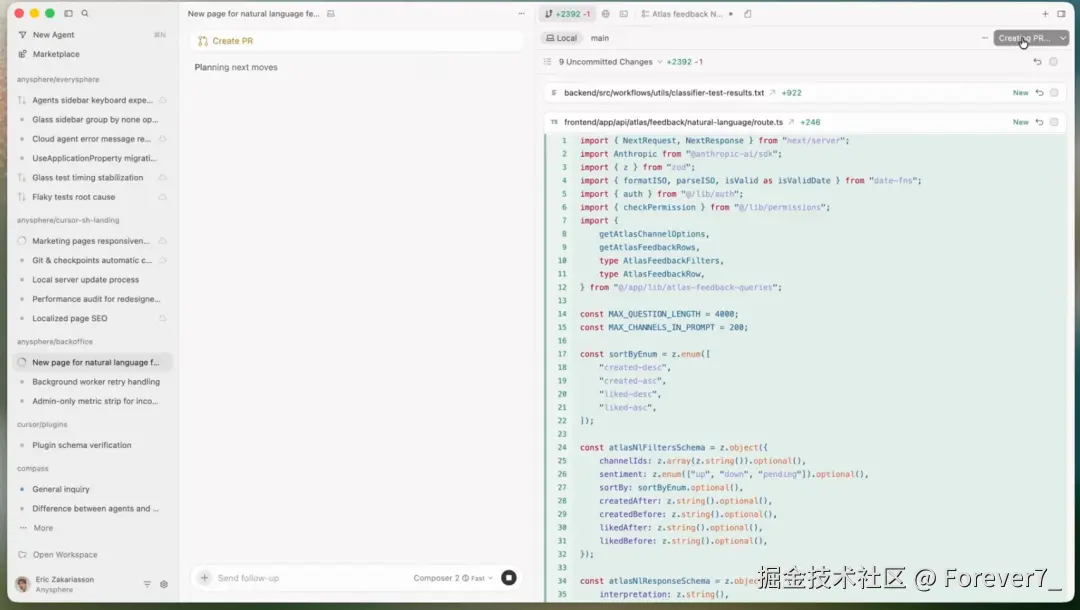Screen dimensions: 1080x610
Task: Click the cloud icon on Agents sidebar keyboard row
Action: 163,101
